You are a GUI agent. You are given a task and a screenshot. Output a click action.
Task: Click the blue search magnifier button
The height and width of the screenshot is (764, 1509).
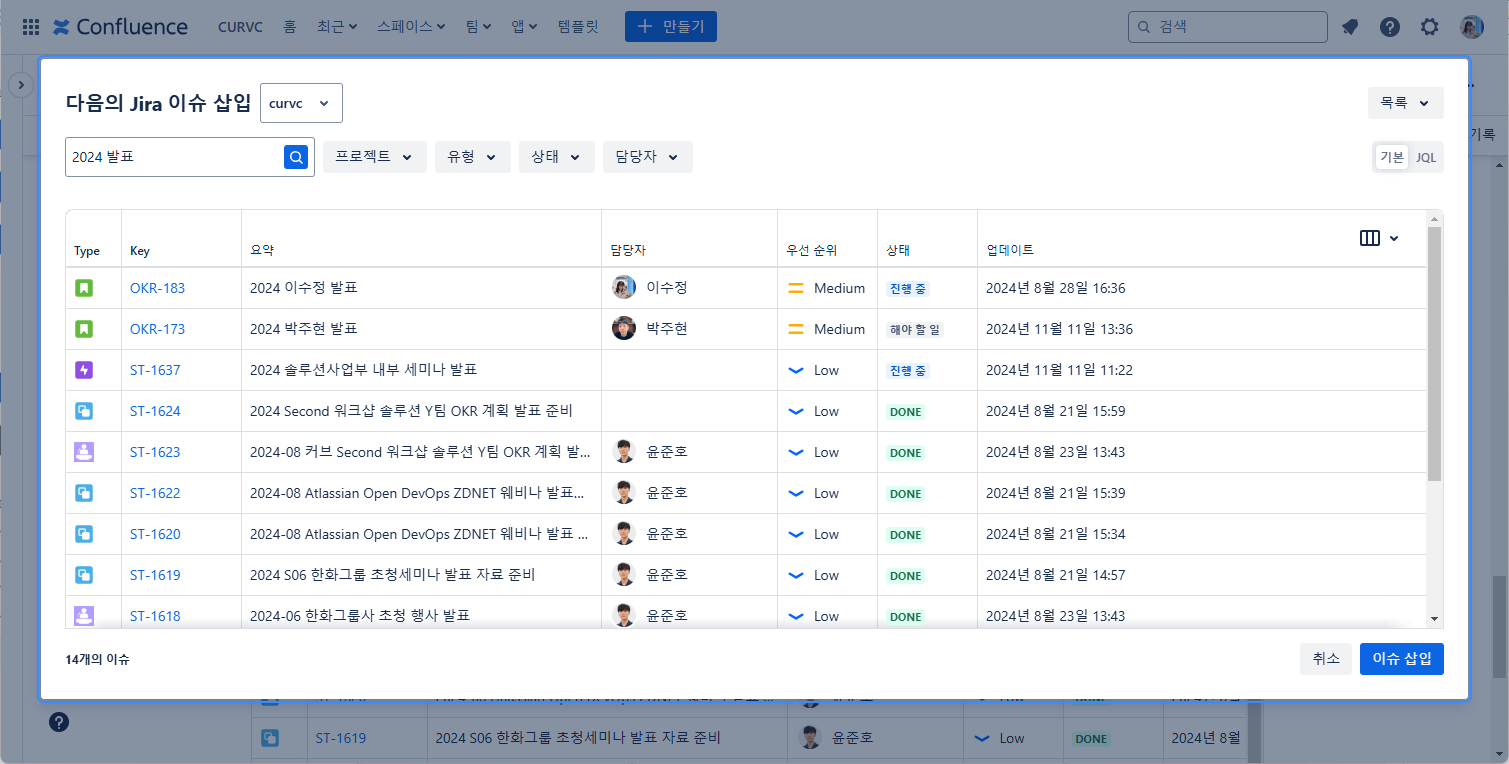pyautogui.click(x=296, y=157)
